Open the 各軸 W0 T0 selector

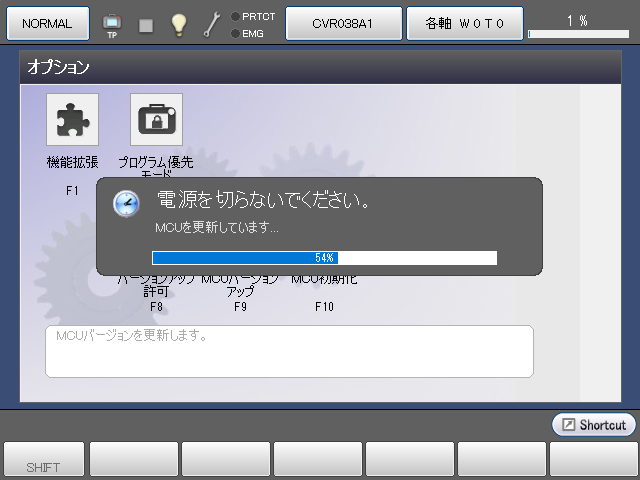(464, 23)
